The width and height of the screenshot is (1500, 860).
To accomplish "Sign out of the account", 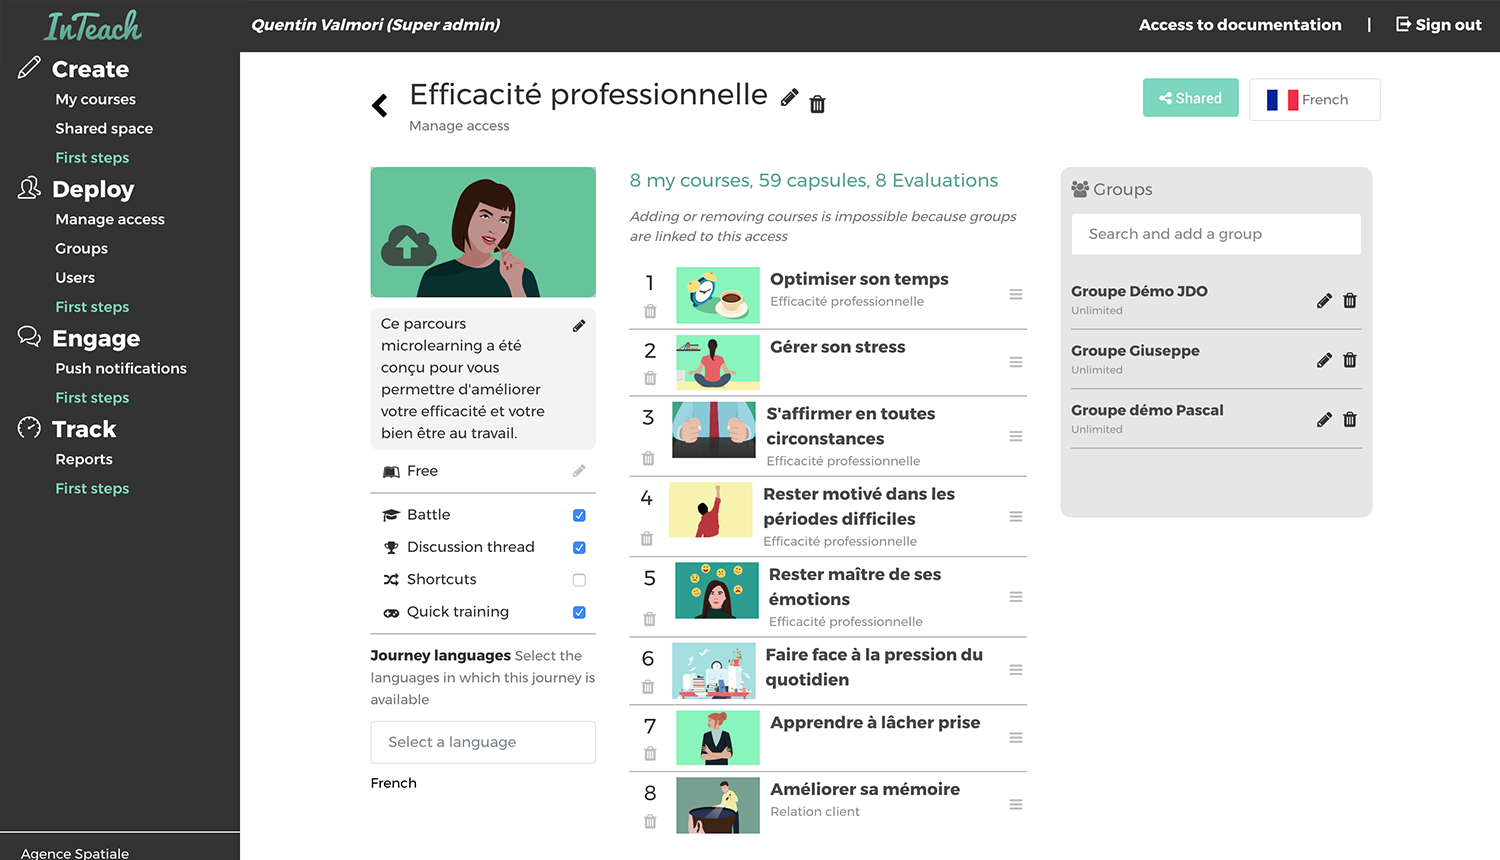I will click(1439, 25).
